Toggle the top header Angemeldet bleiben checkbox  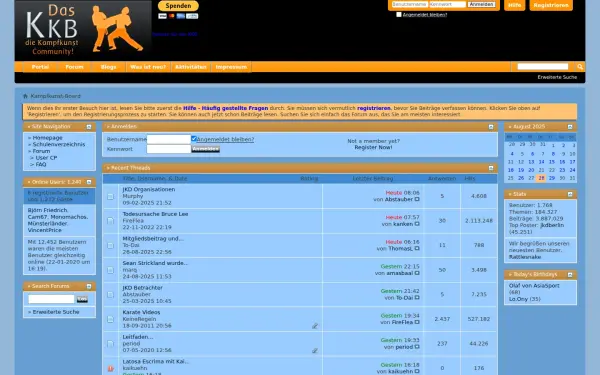[399, 15]
